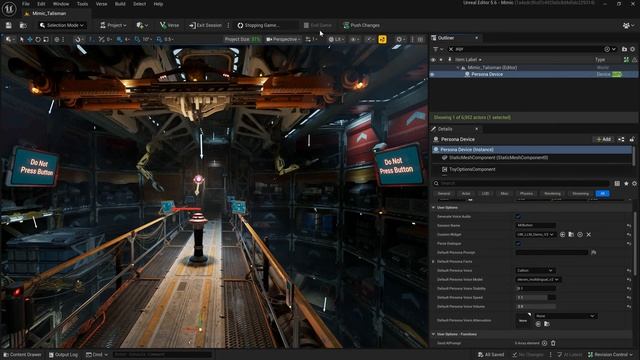Screen dimensions: 640x360
Task: Select Persona Device in the Outliner
Action: (487, 74)
